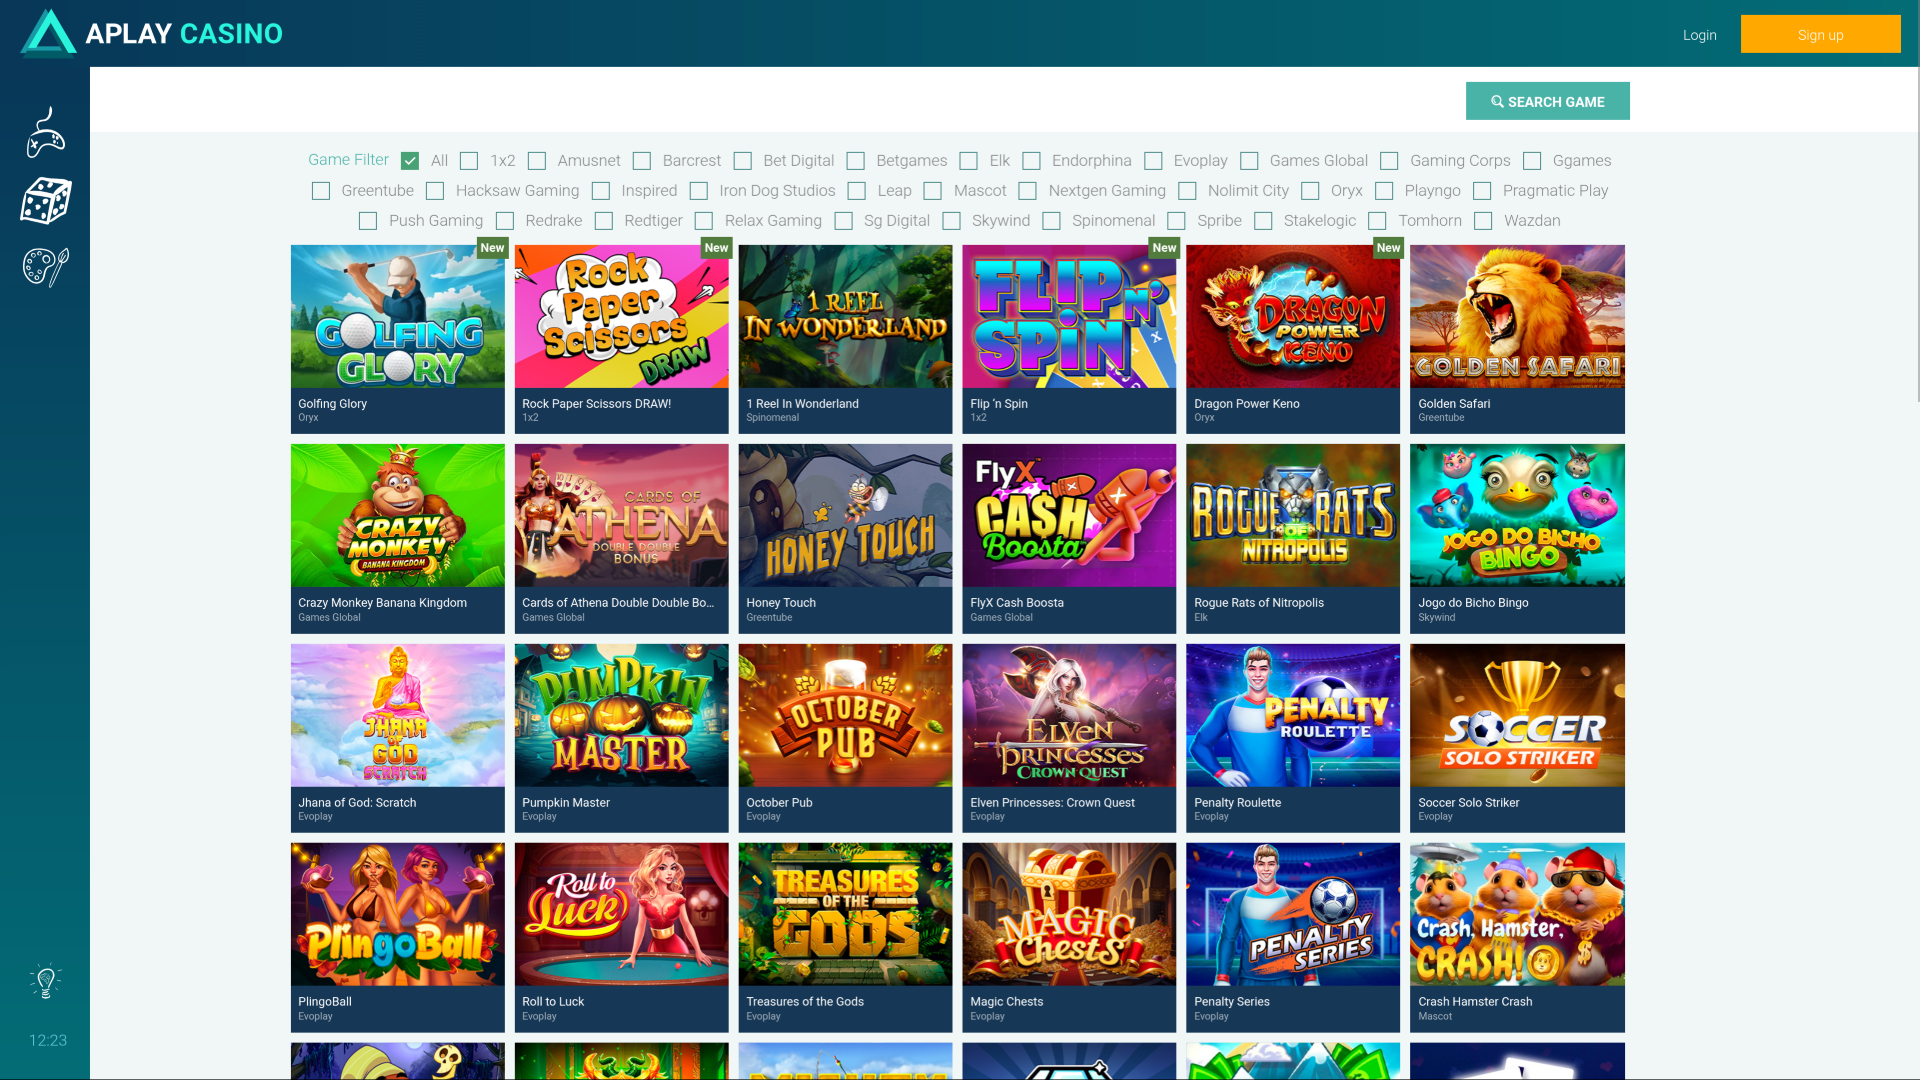Enable the Spribe provider checkbox
The width and height of the screenshot is (1920, 1080).
1177,221
